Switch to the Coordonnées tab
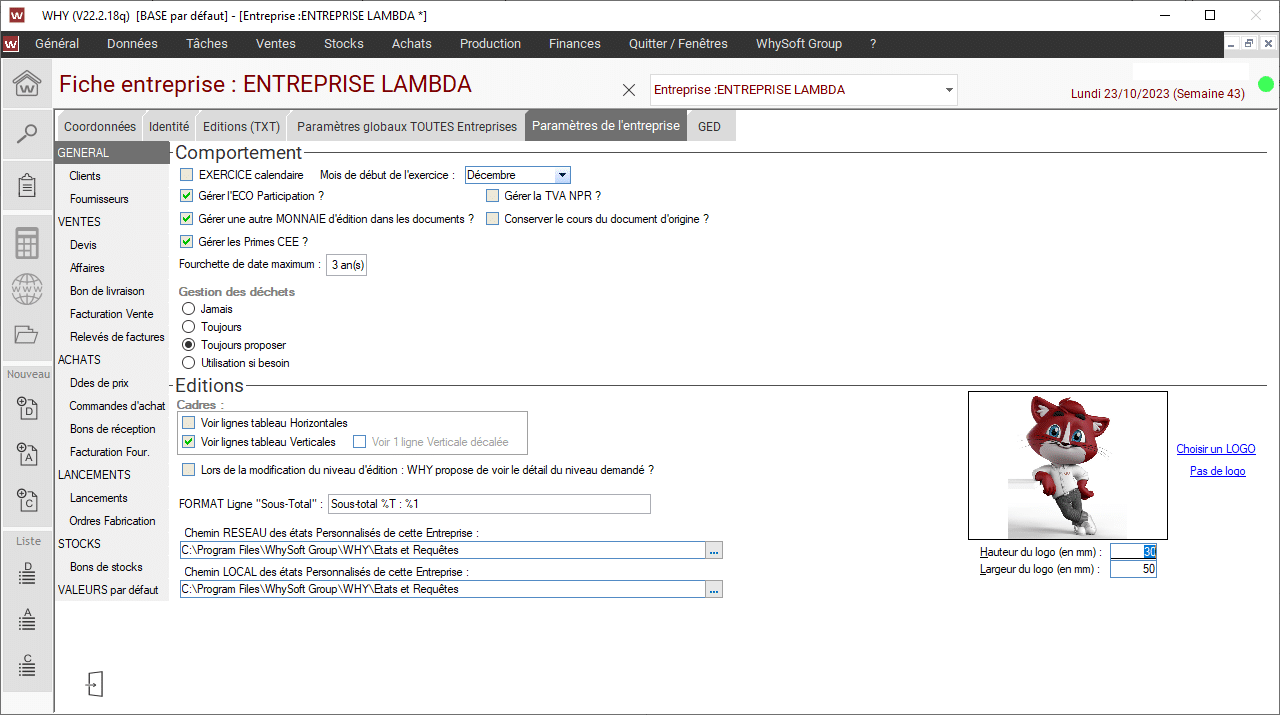 pyautogui.click(x=100, y=127)
